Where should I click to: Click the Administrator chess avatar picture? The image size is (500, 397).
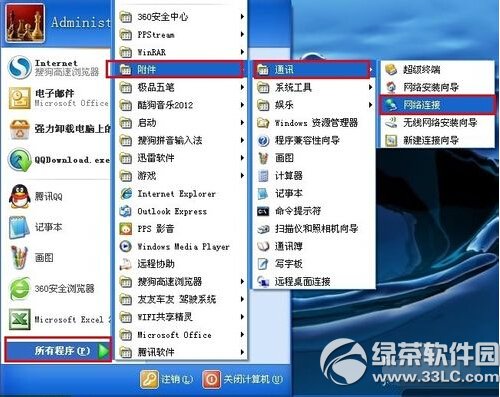(x=25, y=24)
